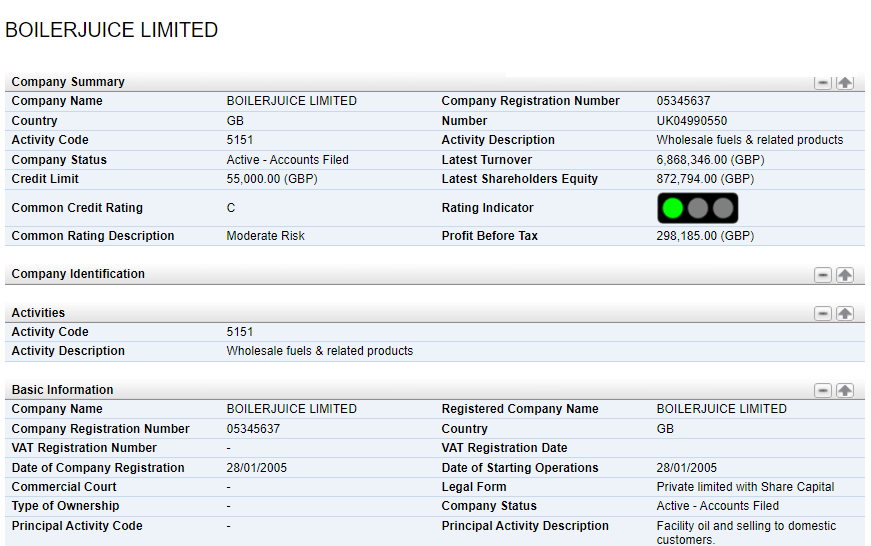Collapse Company Identification section with minus icon

(823, 275)
